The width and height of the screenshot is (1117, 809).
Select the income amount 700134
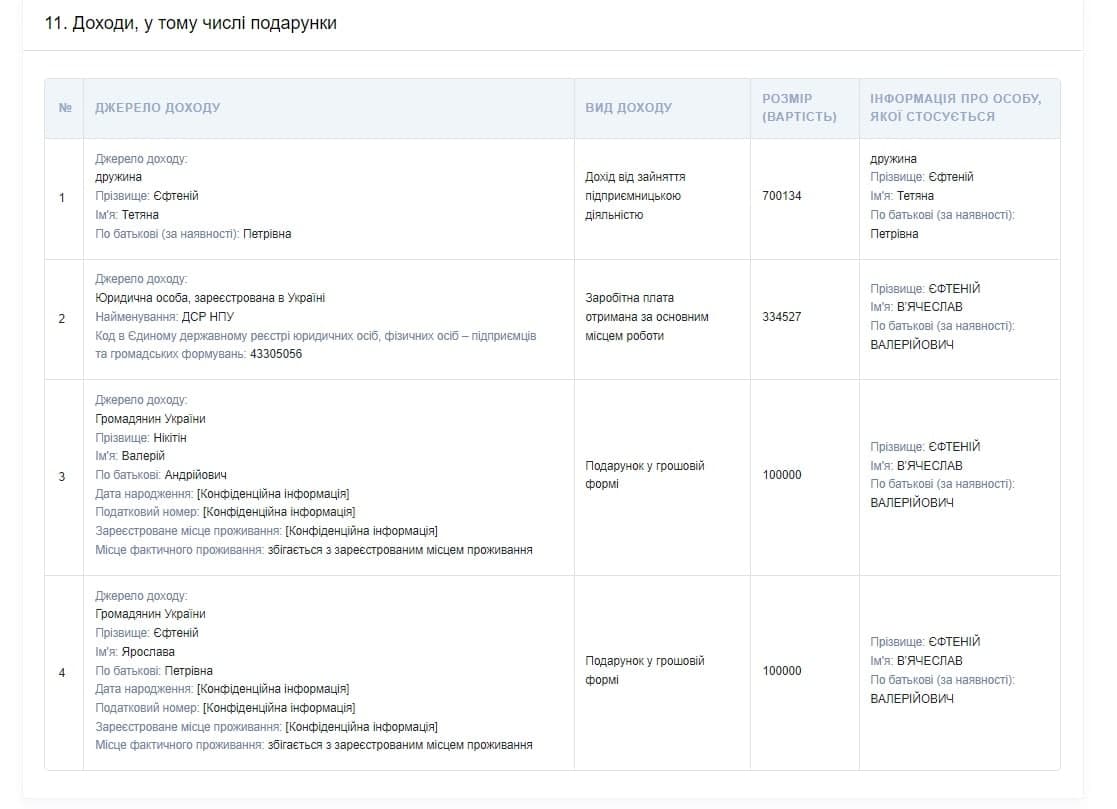tap(781, 196)
